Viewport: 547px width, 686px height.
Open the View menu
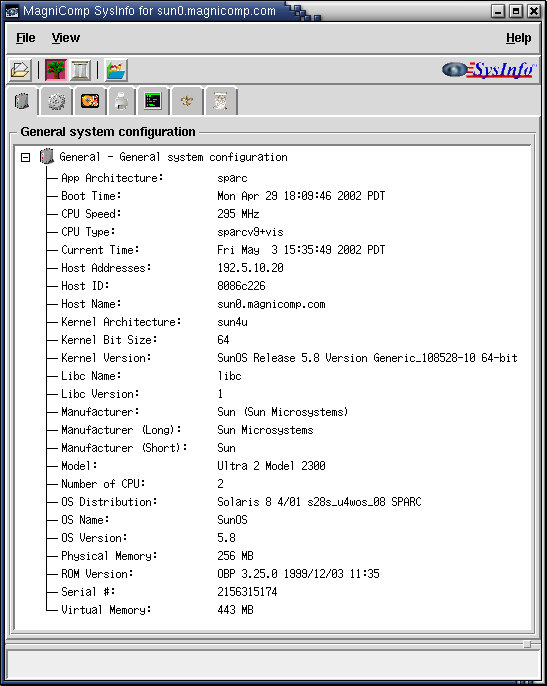(66, 38)
